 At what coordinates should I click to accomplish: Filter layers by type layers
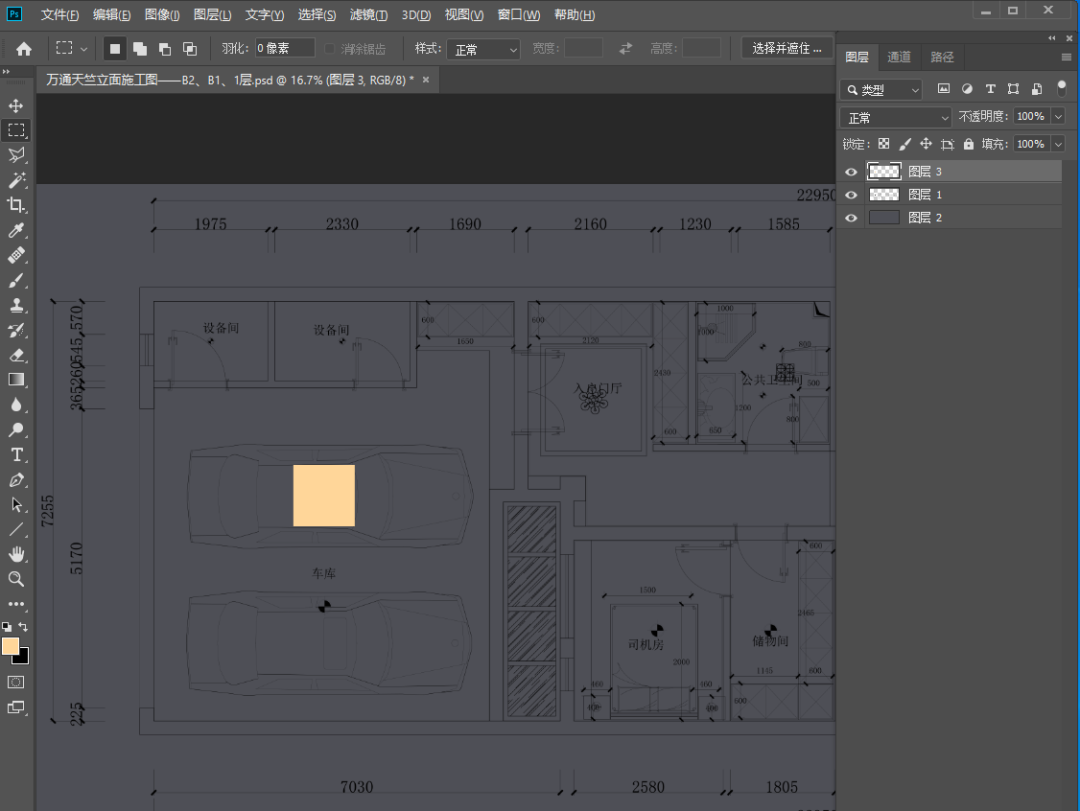point(990,89)
